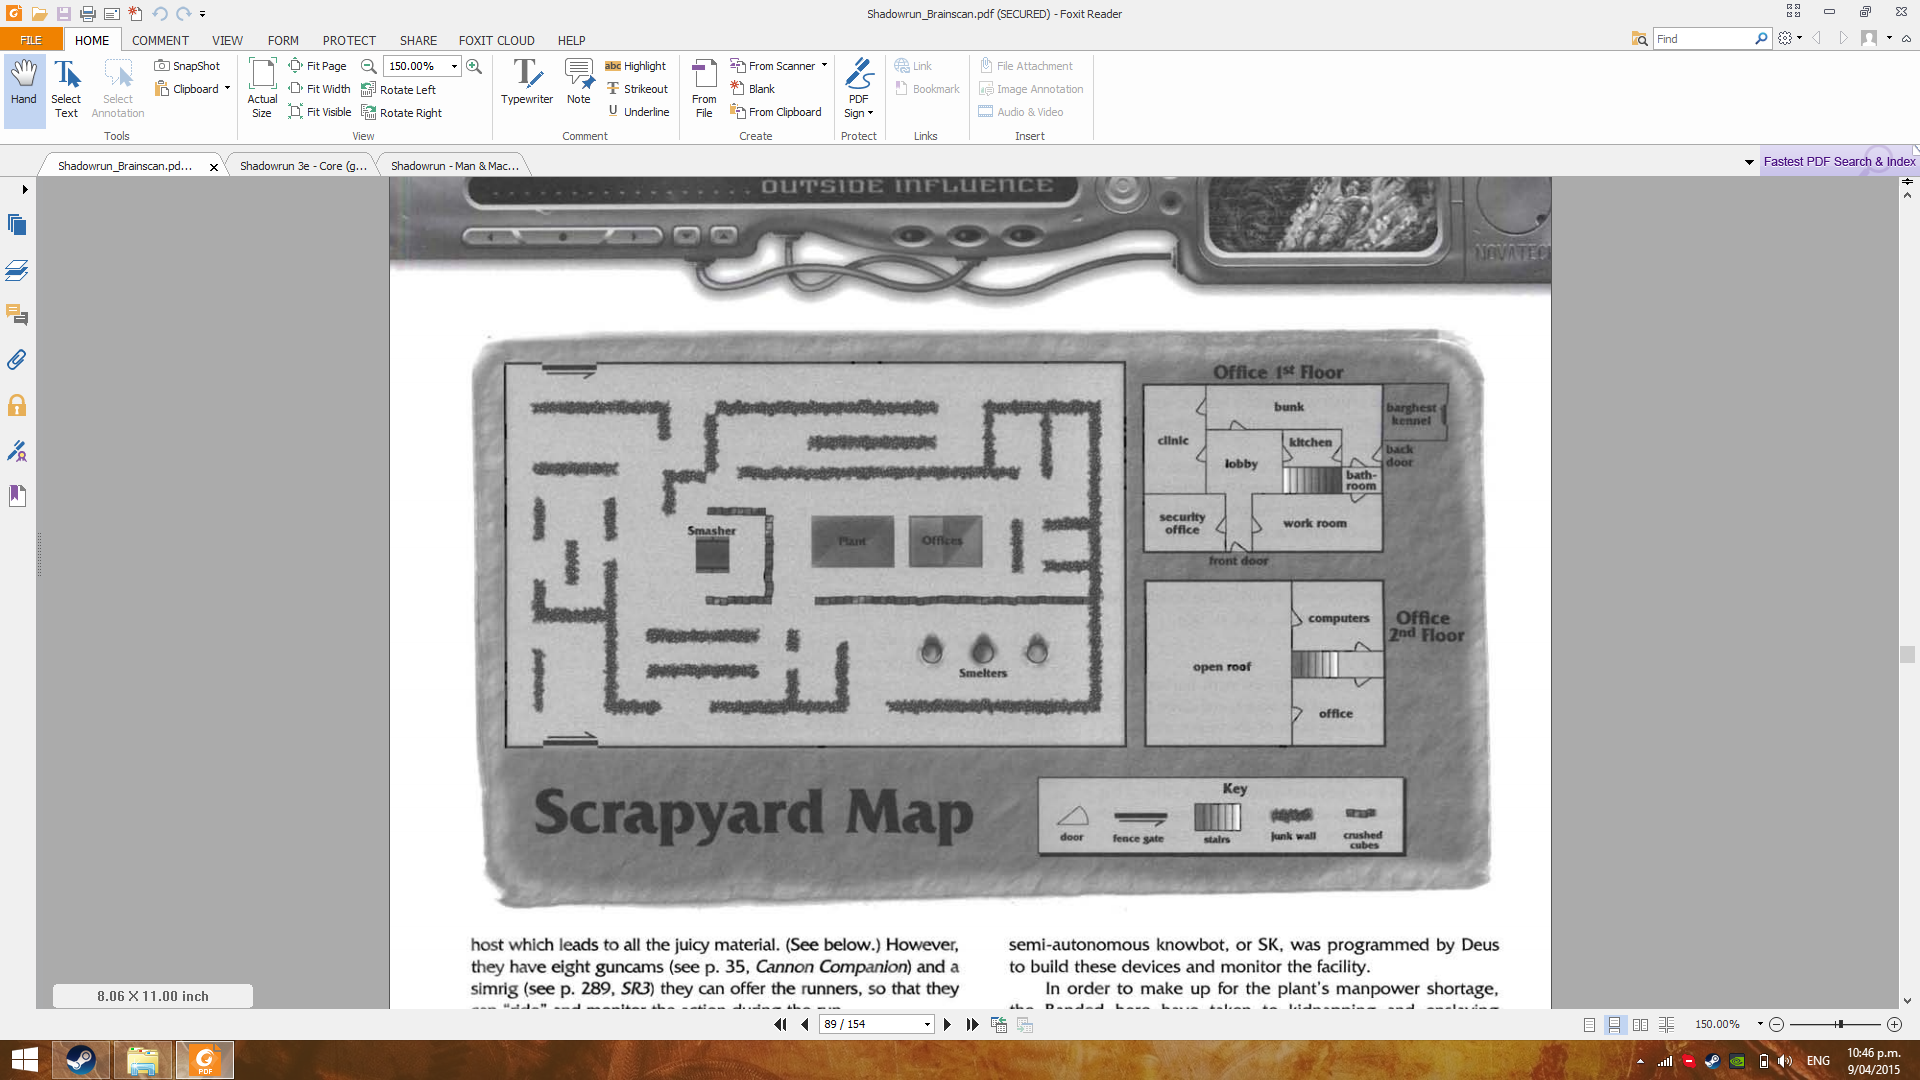The height and width of the screenshot is (1080, 1920).
Task: Open the document tab list dropdown
Action: 1749,162
